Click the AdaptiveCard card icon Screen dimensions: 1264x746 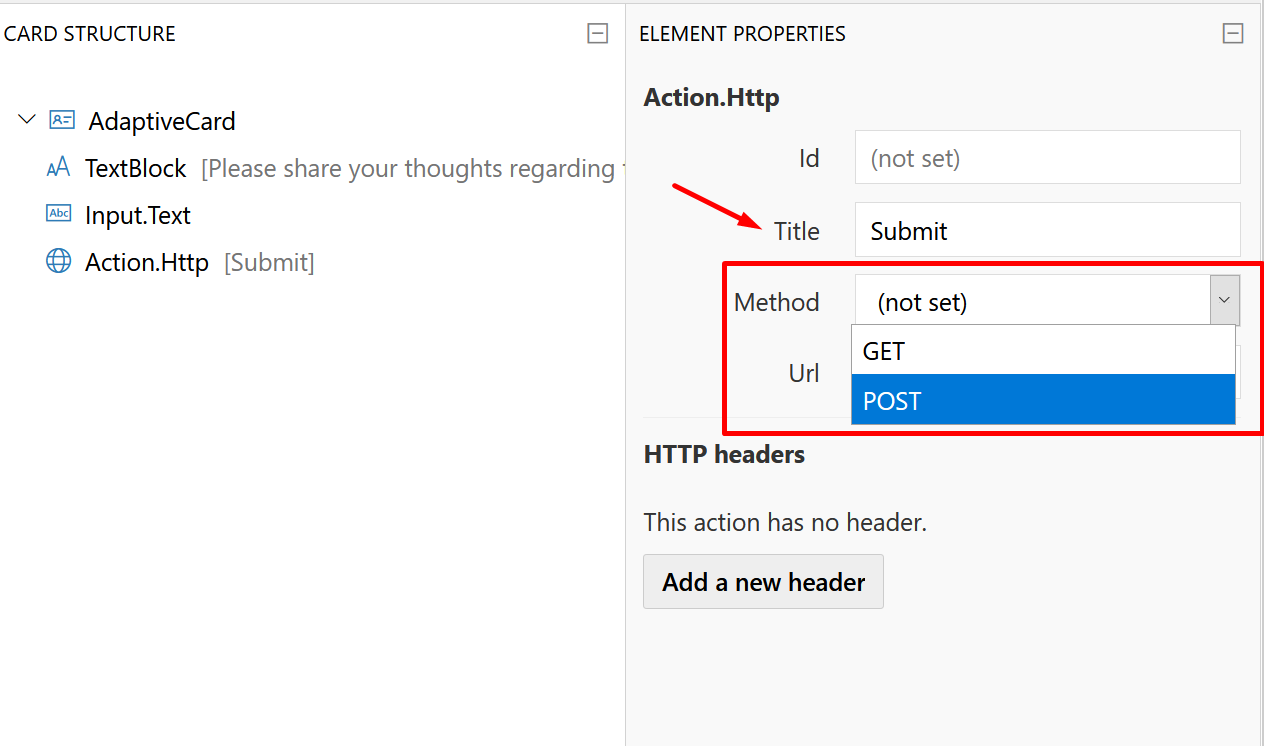point(62,120)
